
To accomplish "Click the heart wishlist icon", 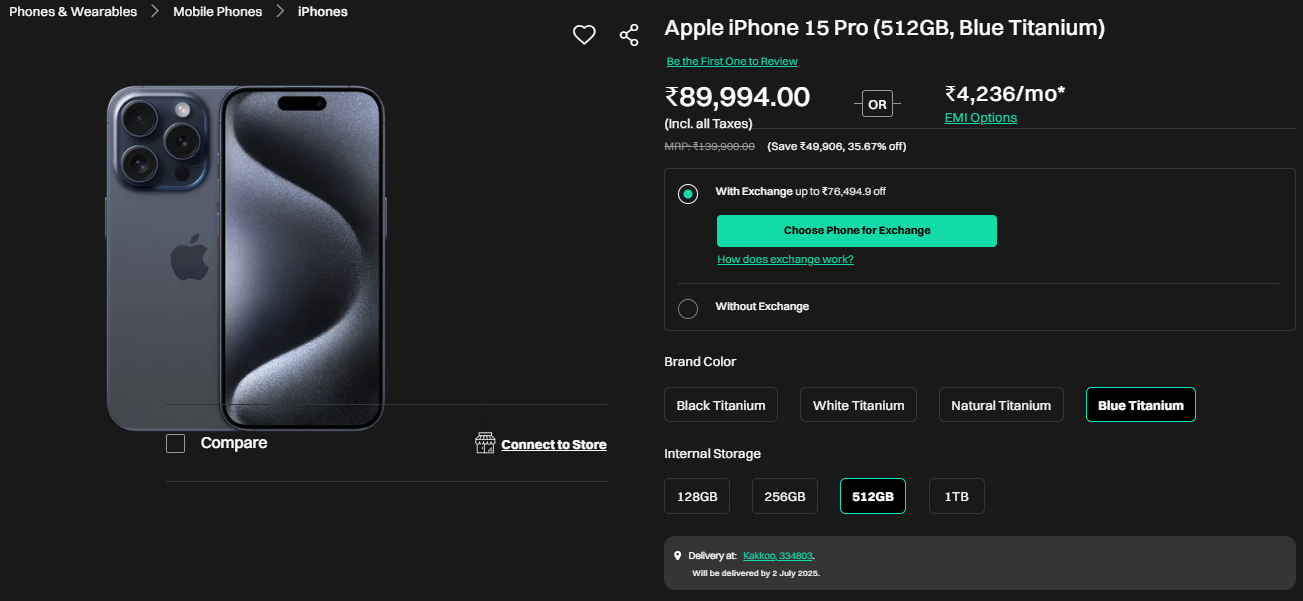I will (584, 35).
